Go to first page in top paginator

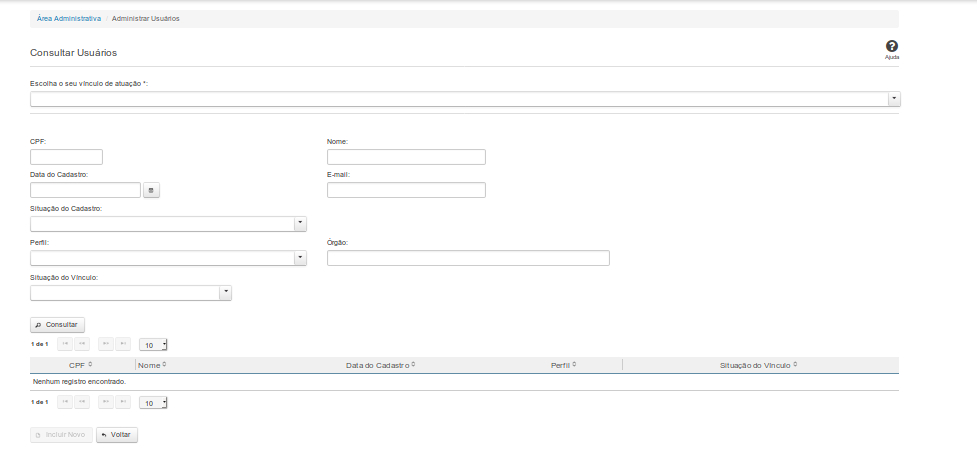(x=65, y=344)
